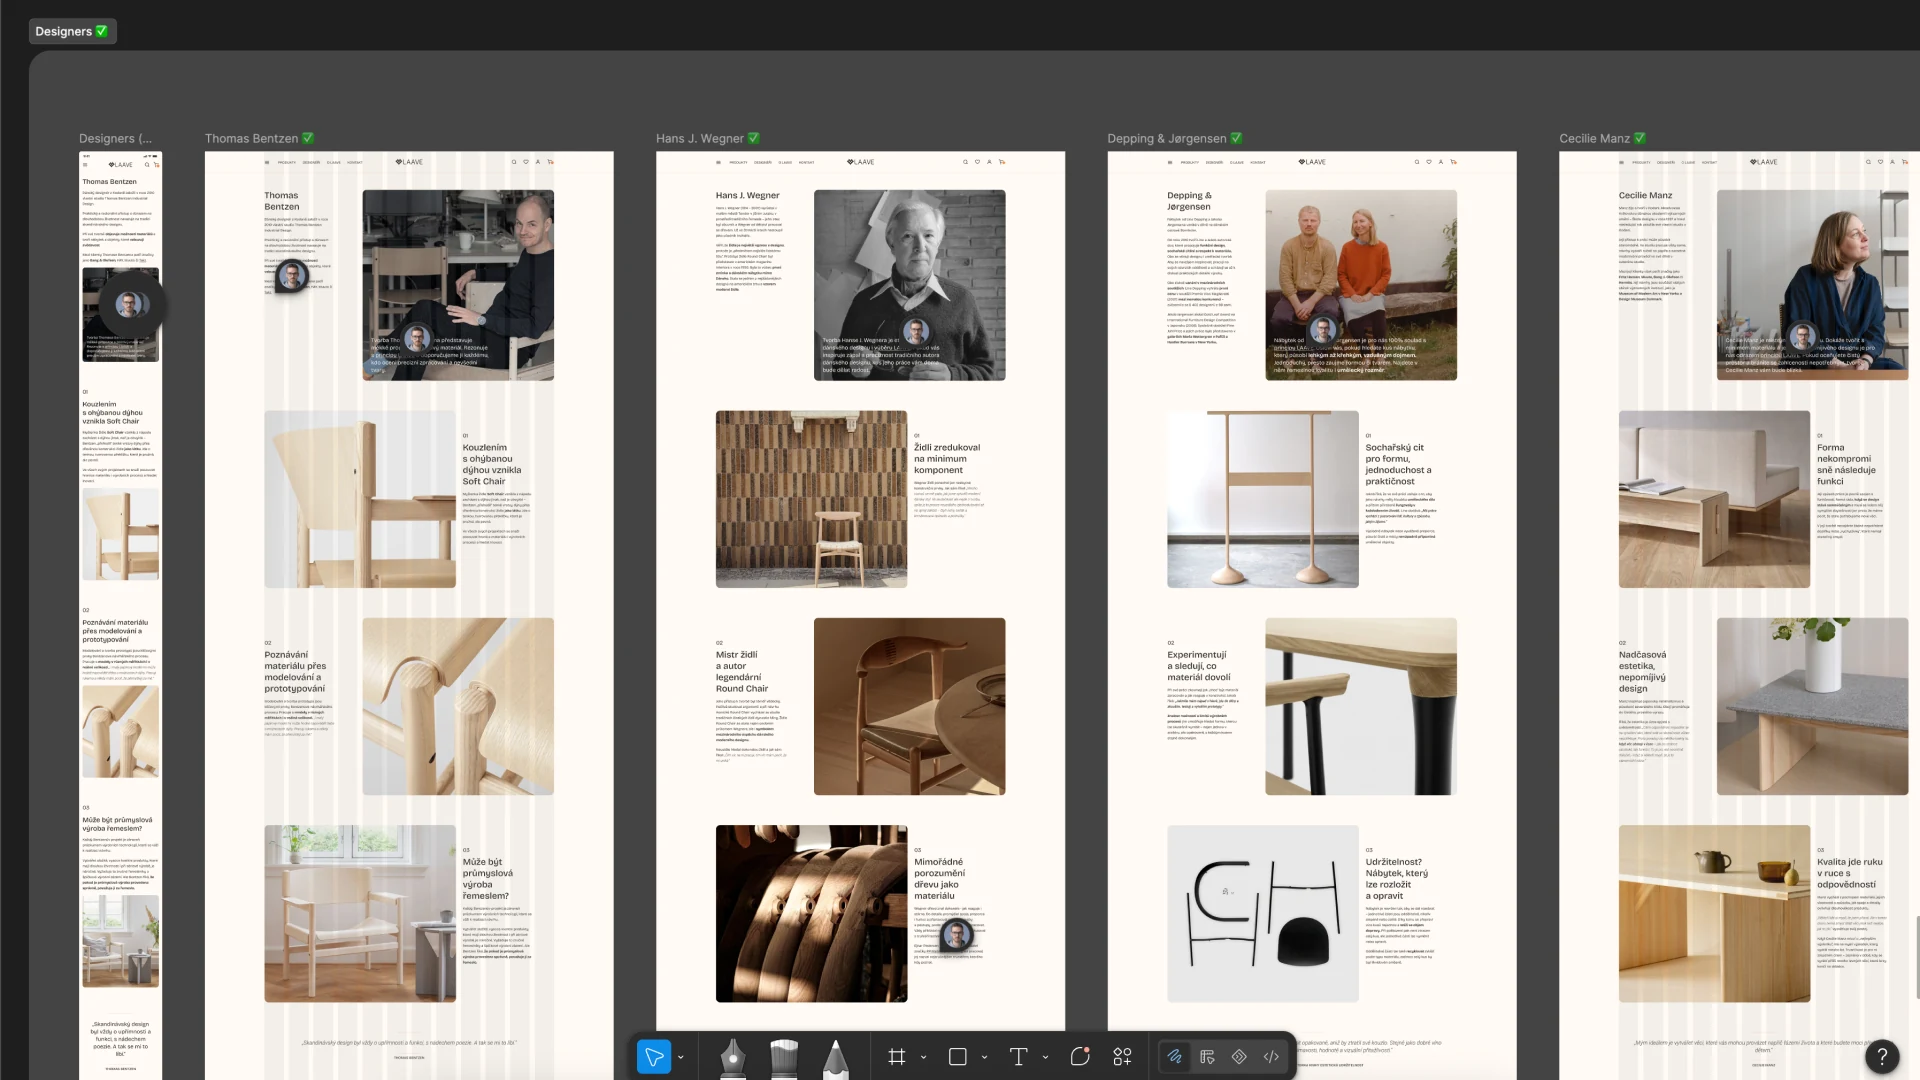Toggle the diamond-shaped mode button in the toolbar
1920x1080 pixels.
[x=1239, y=1057]
